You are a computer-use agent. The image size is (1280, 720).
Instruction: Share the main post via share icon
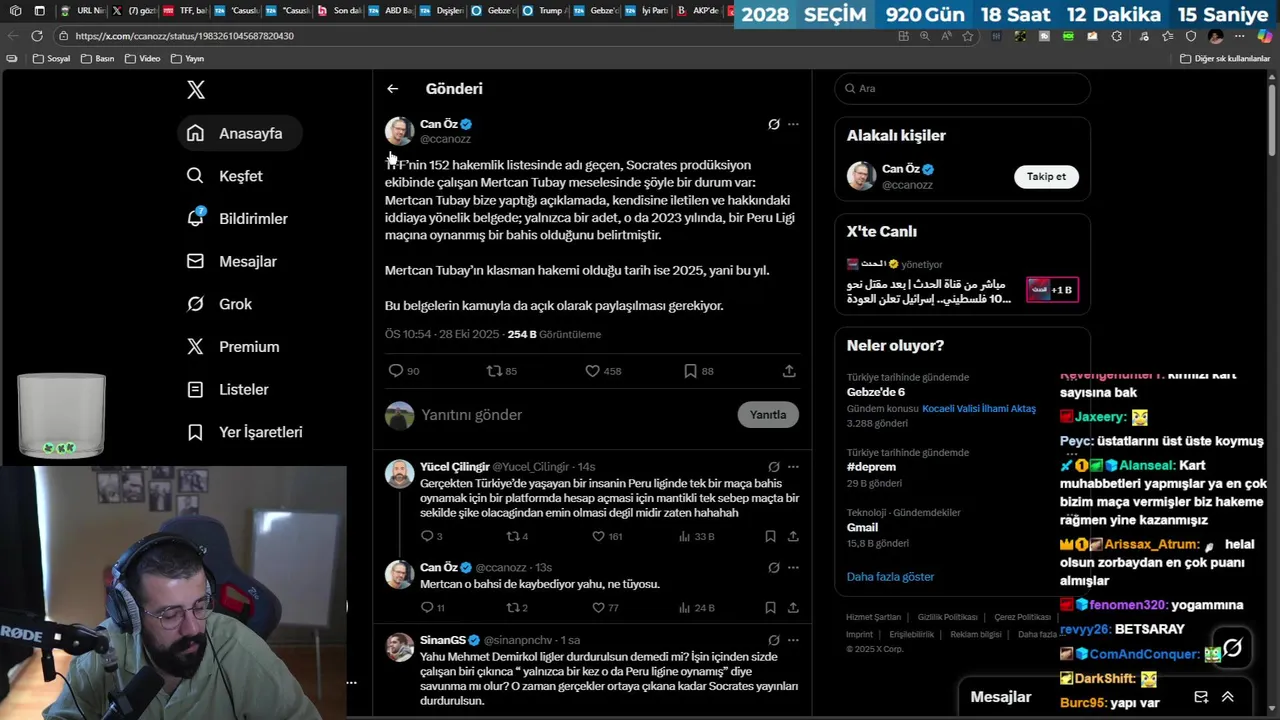click(789, 371)
